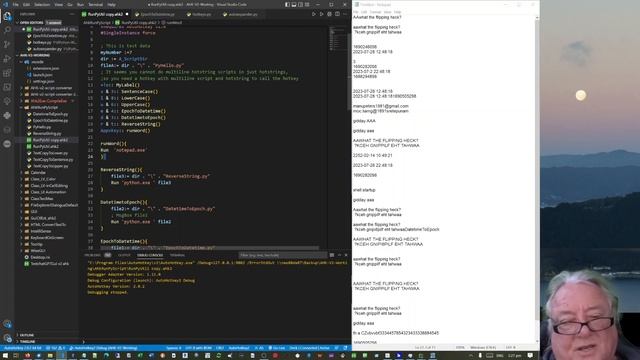Click the CRLF line ending status bar item
The image size is (640, 360).
click(x=220, y=348)
